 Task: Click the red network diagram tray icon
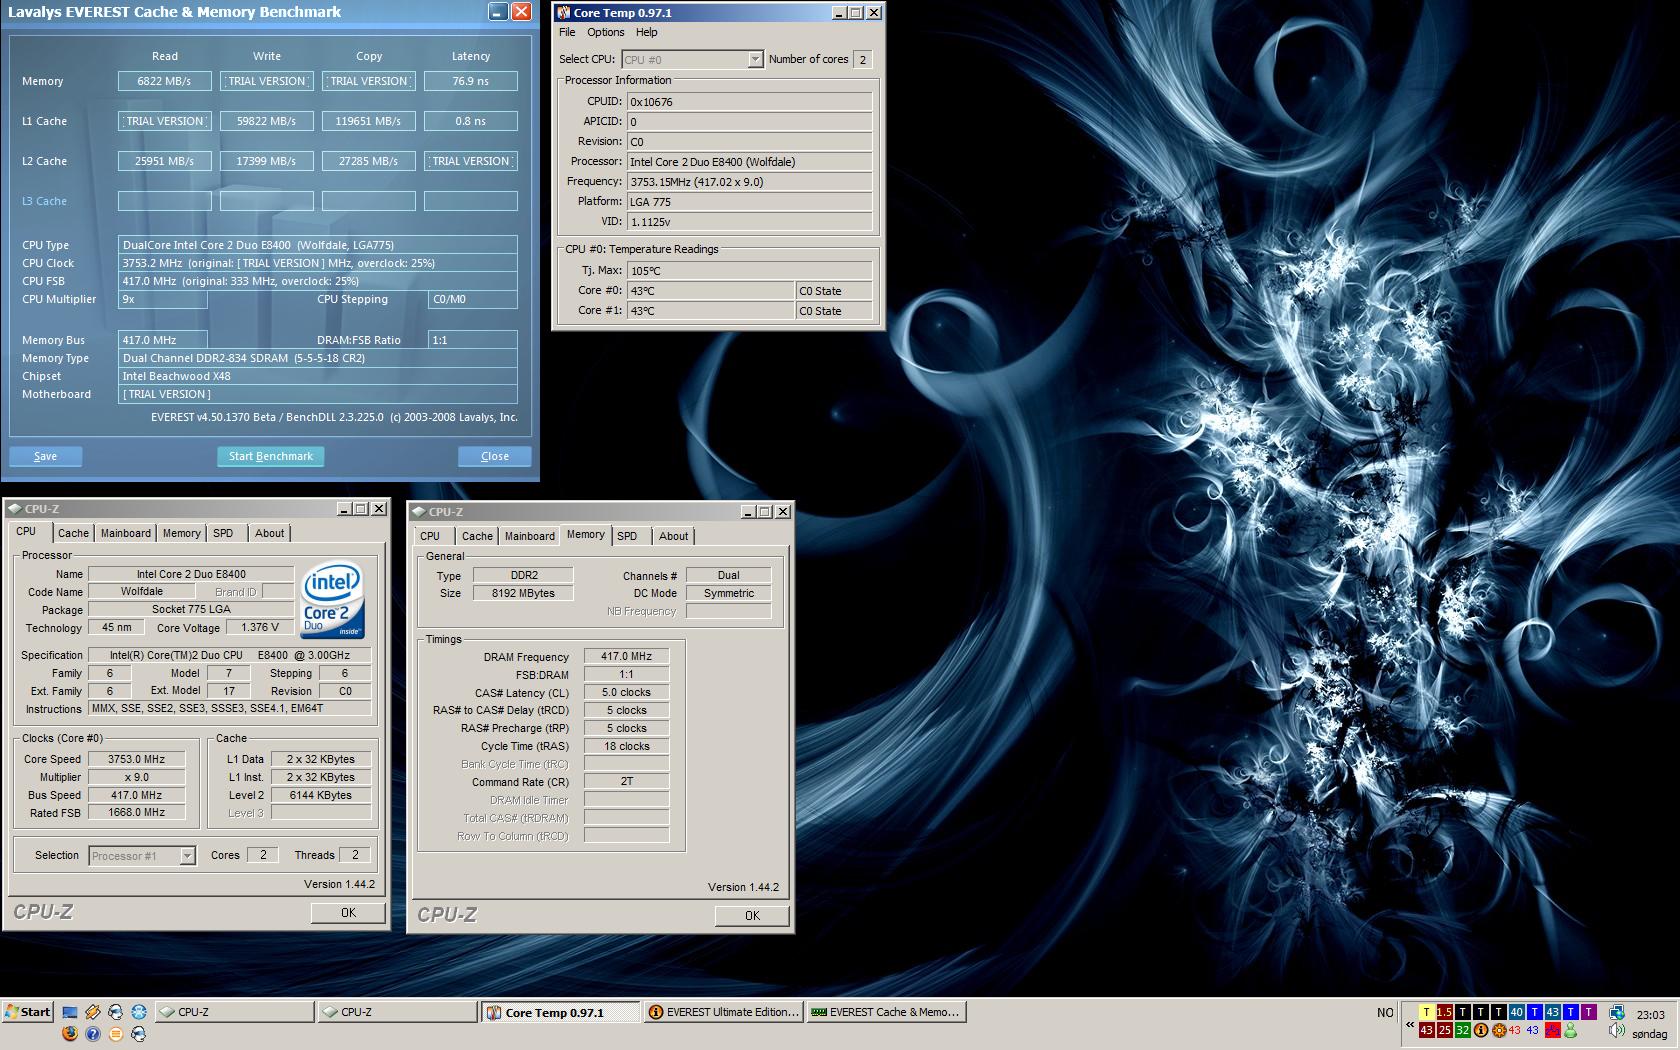point(1553,1030)
